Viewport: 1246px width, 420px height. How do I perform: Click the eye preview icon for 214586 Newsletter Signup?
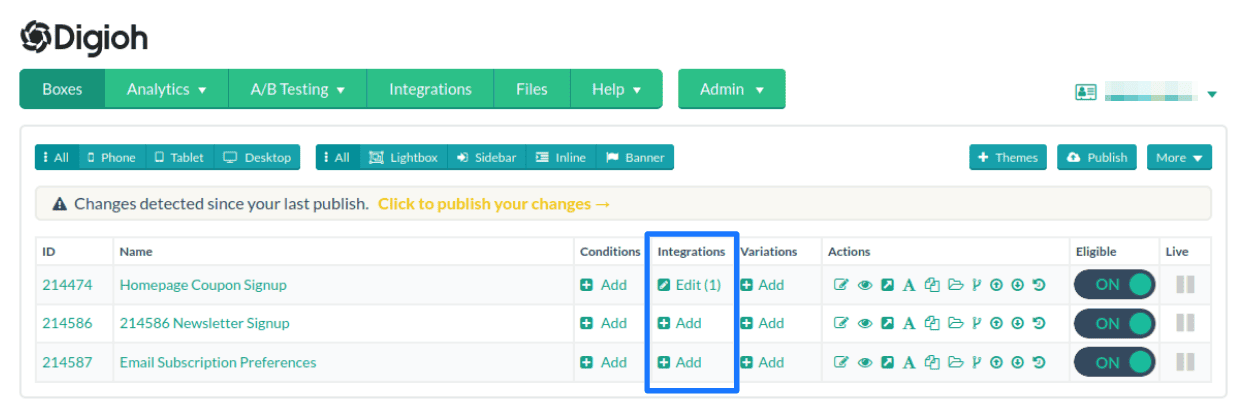click(865, 324)
